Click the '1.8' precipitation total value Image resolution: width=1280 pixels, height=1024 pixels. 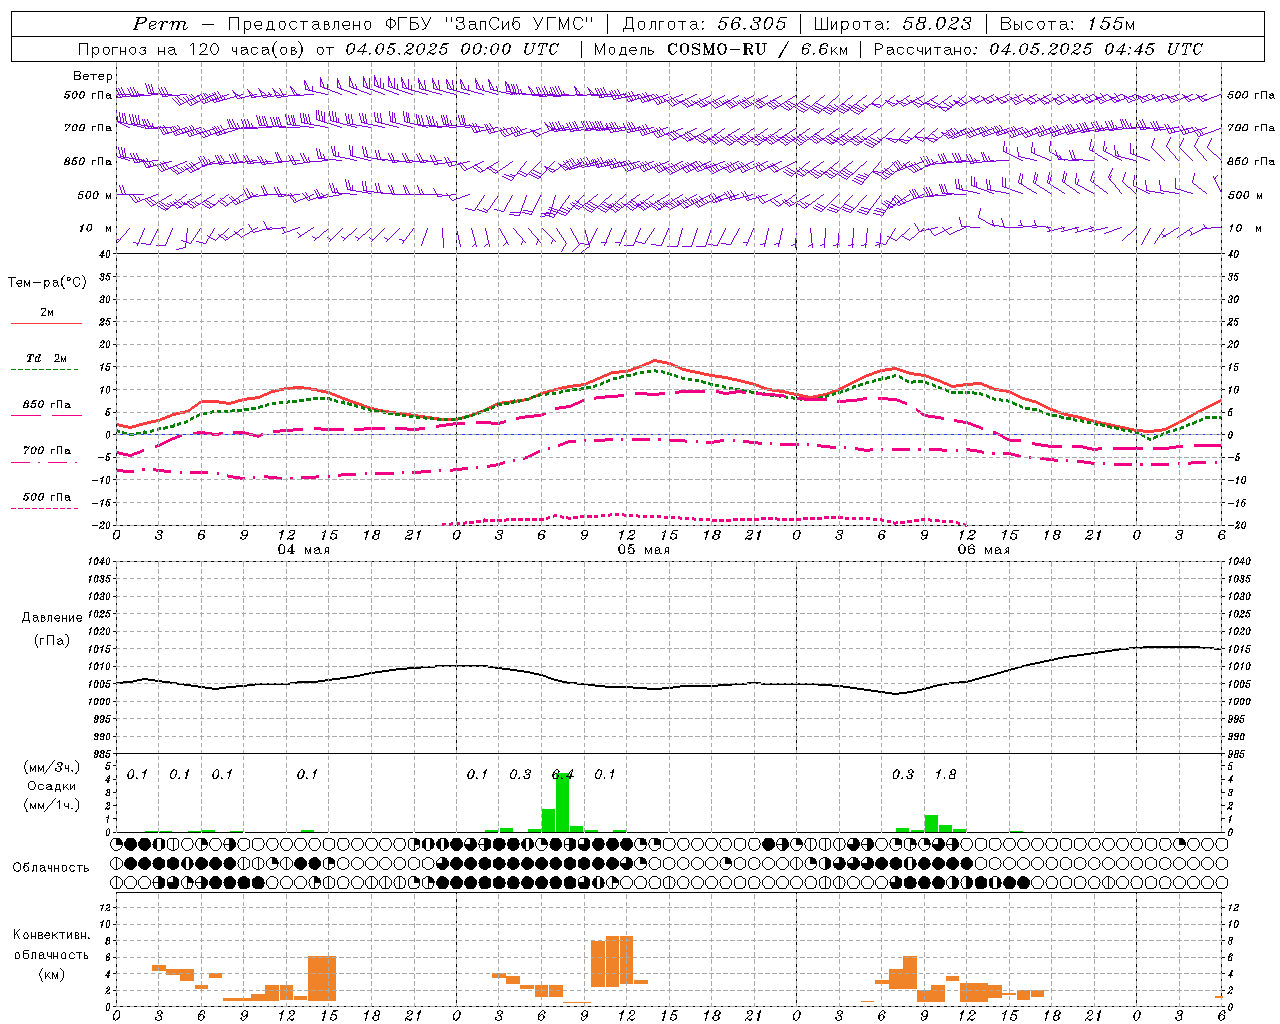click(x=945, y=775)
